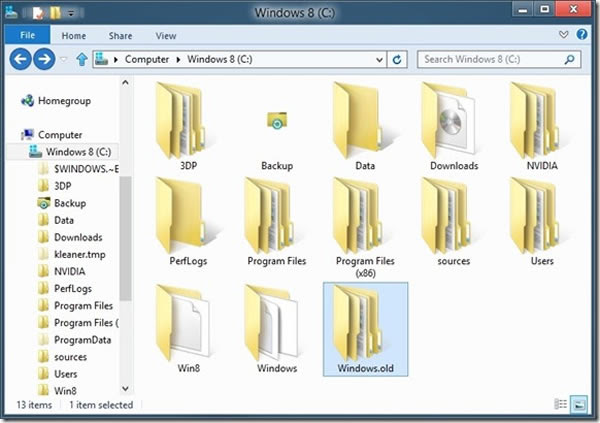Open the Share ribbon tab

click(120, 36)
